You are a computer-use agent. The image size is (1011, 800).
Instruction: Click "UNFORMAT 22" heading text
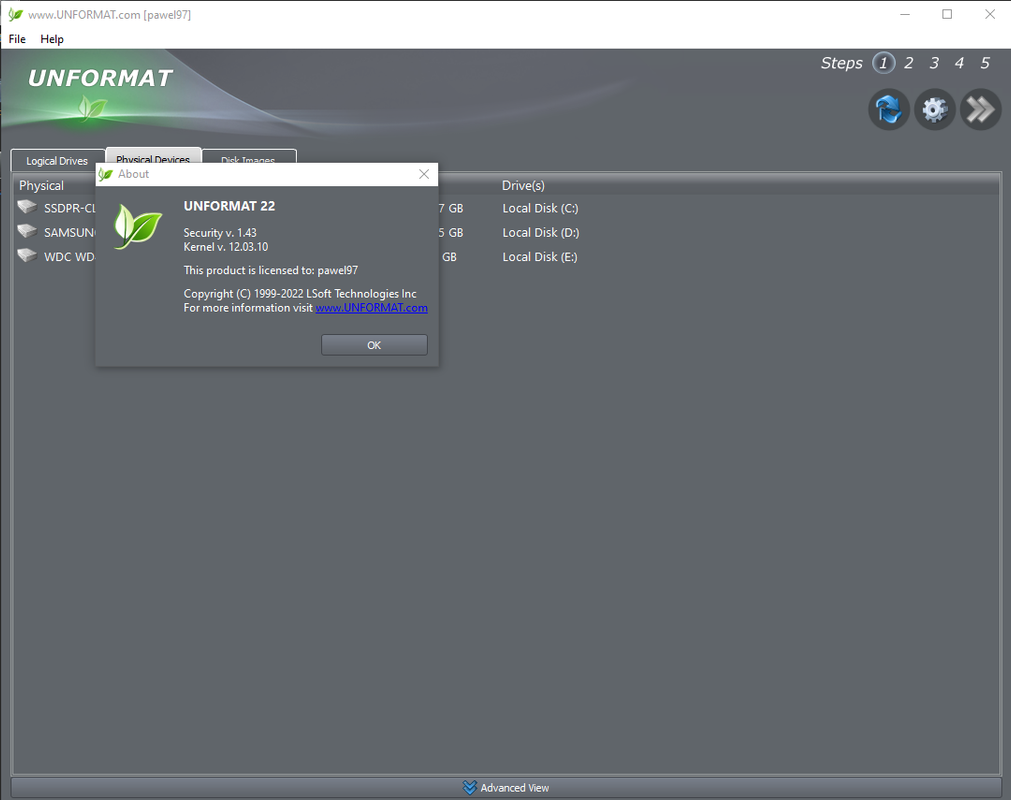coord(229,206)
